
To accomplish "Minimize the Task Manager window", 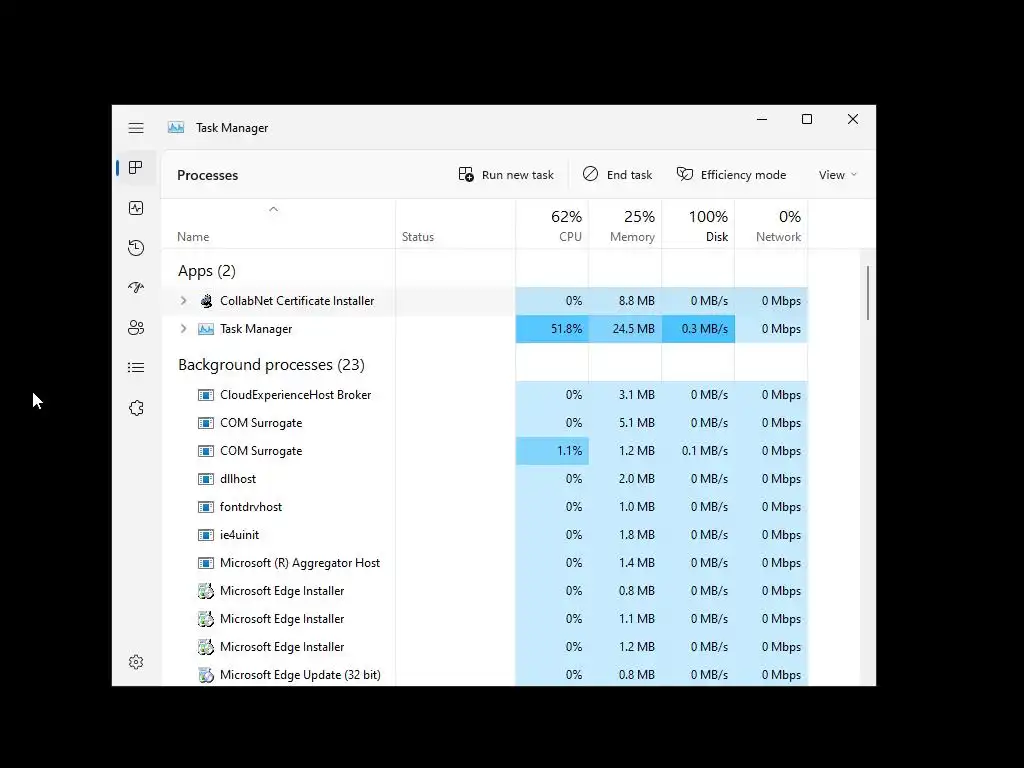I will tap(762, 120).
